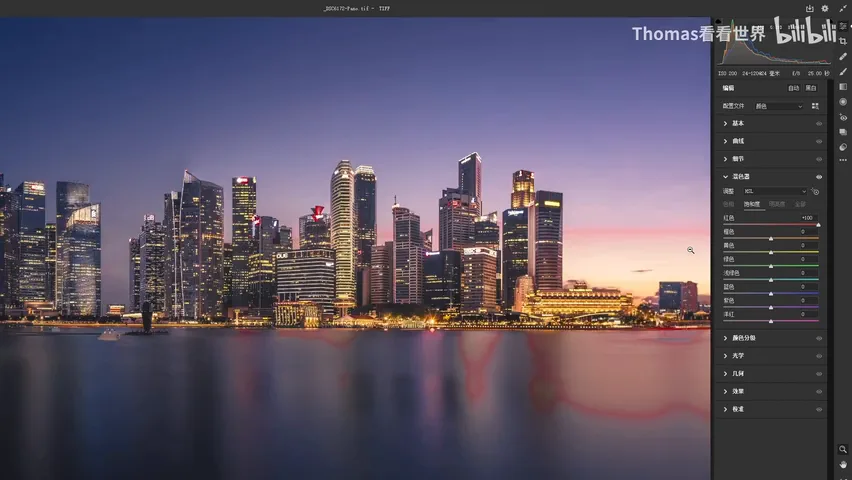The image size is (852, 480).
Task: Open the Snapshots panel icon
Action: pyautogui.click(x=843, y=132)
